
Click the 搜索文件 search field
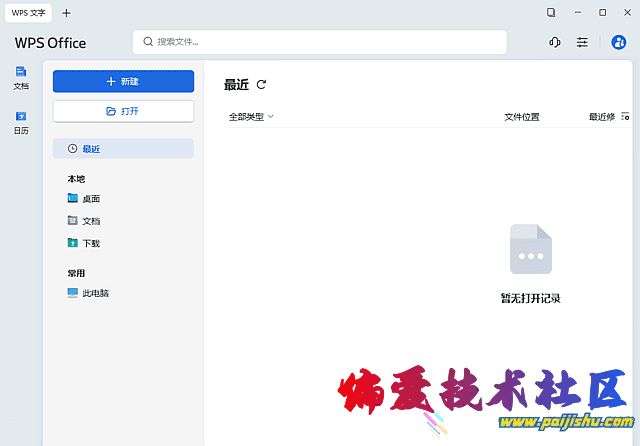320,42
